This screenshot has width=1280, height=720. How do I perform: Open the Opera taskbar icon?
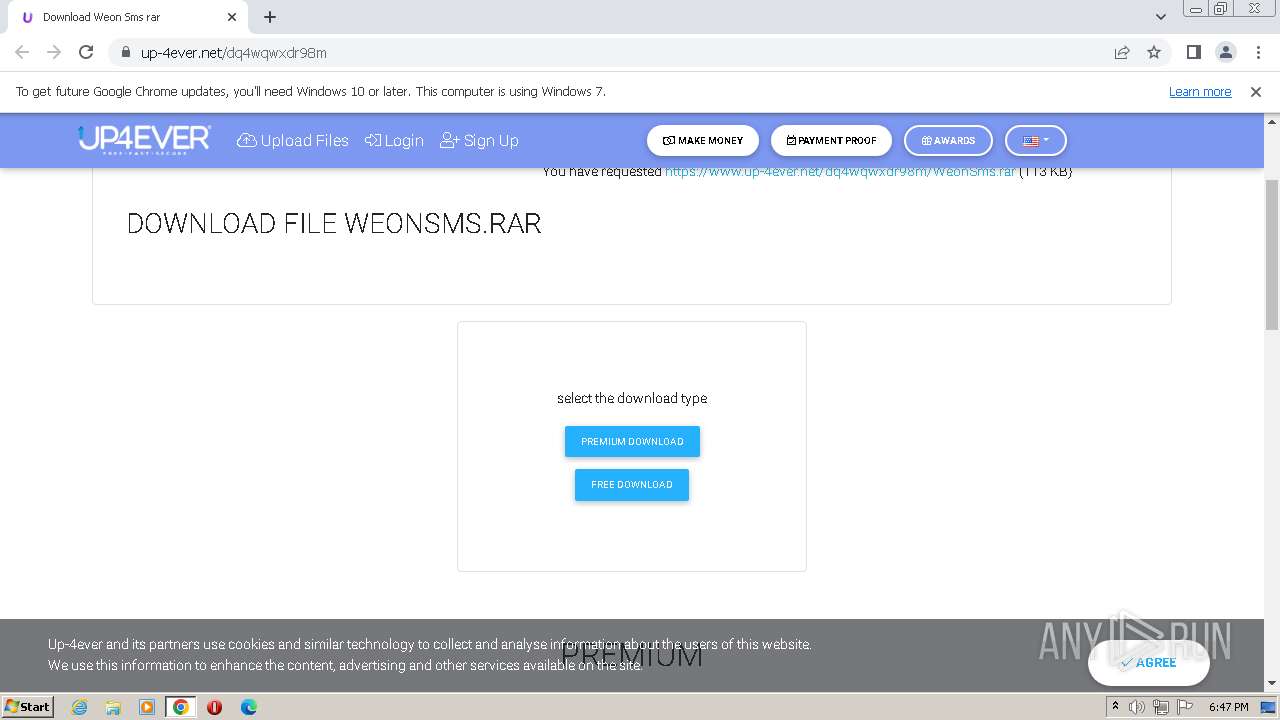[214, 707]
